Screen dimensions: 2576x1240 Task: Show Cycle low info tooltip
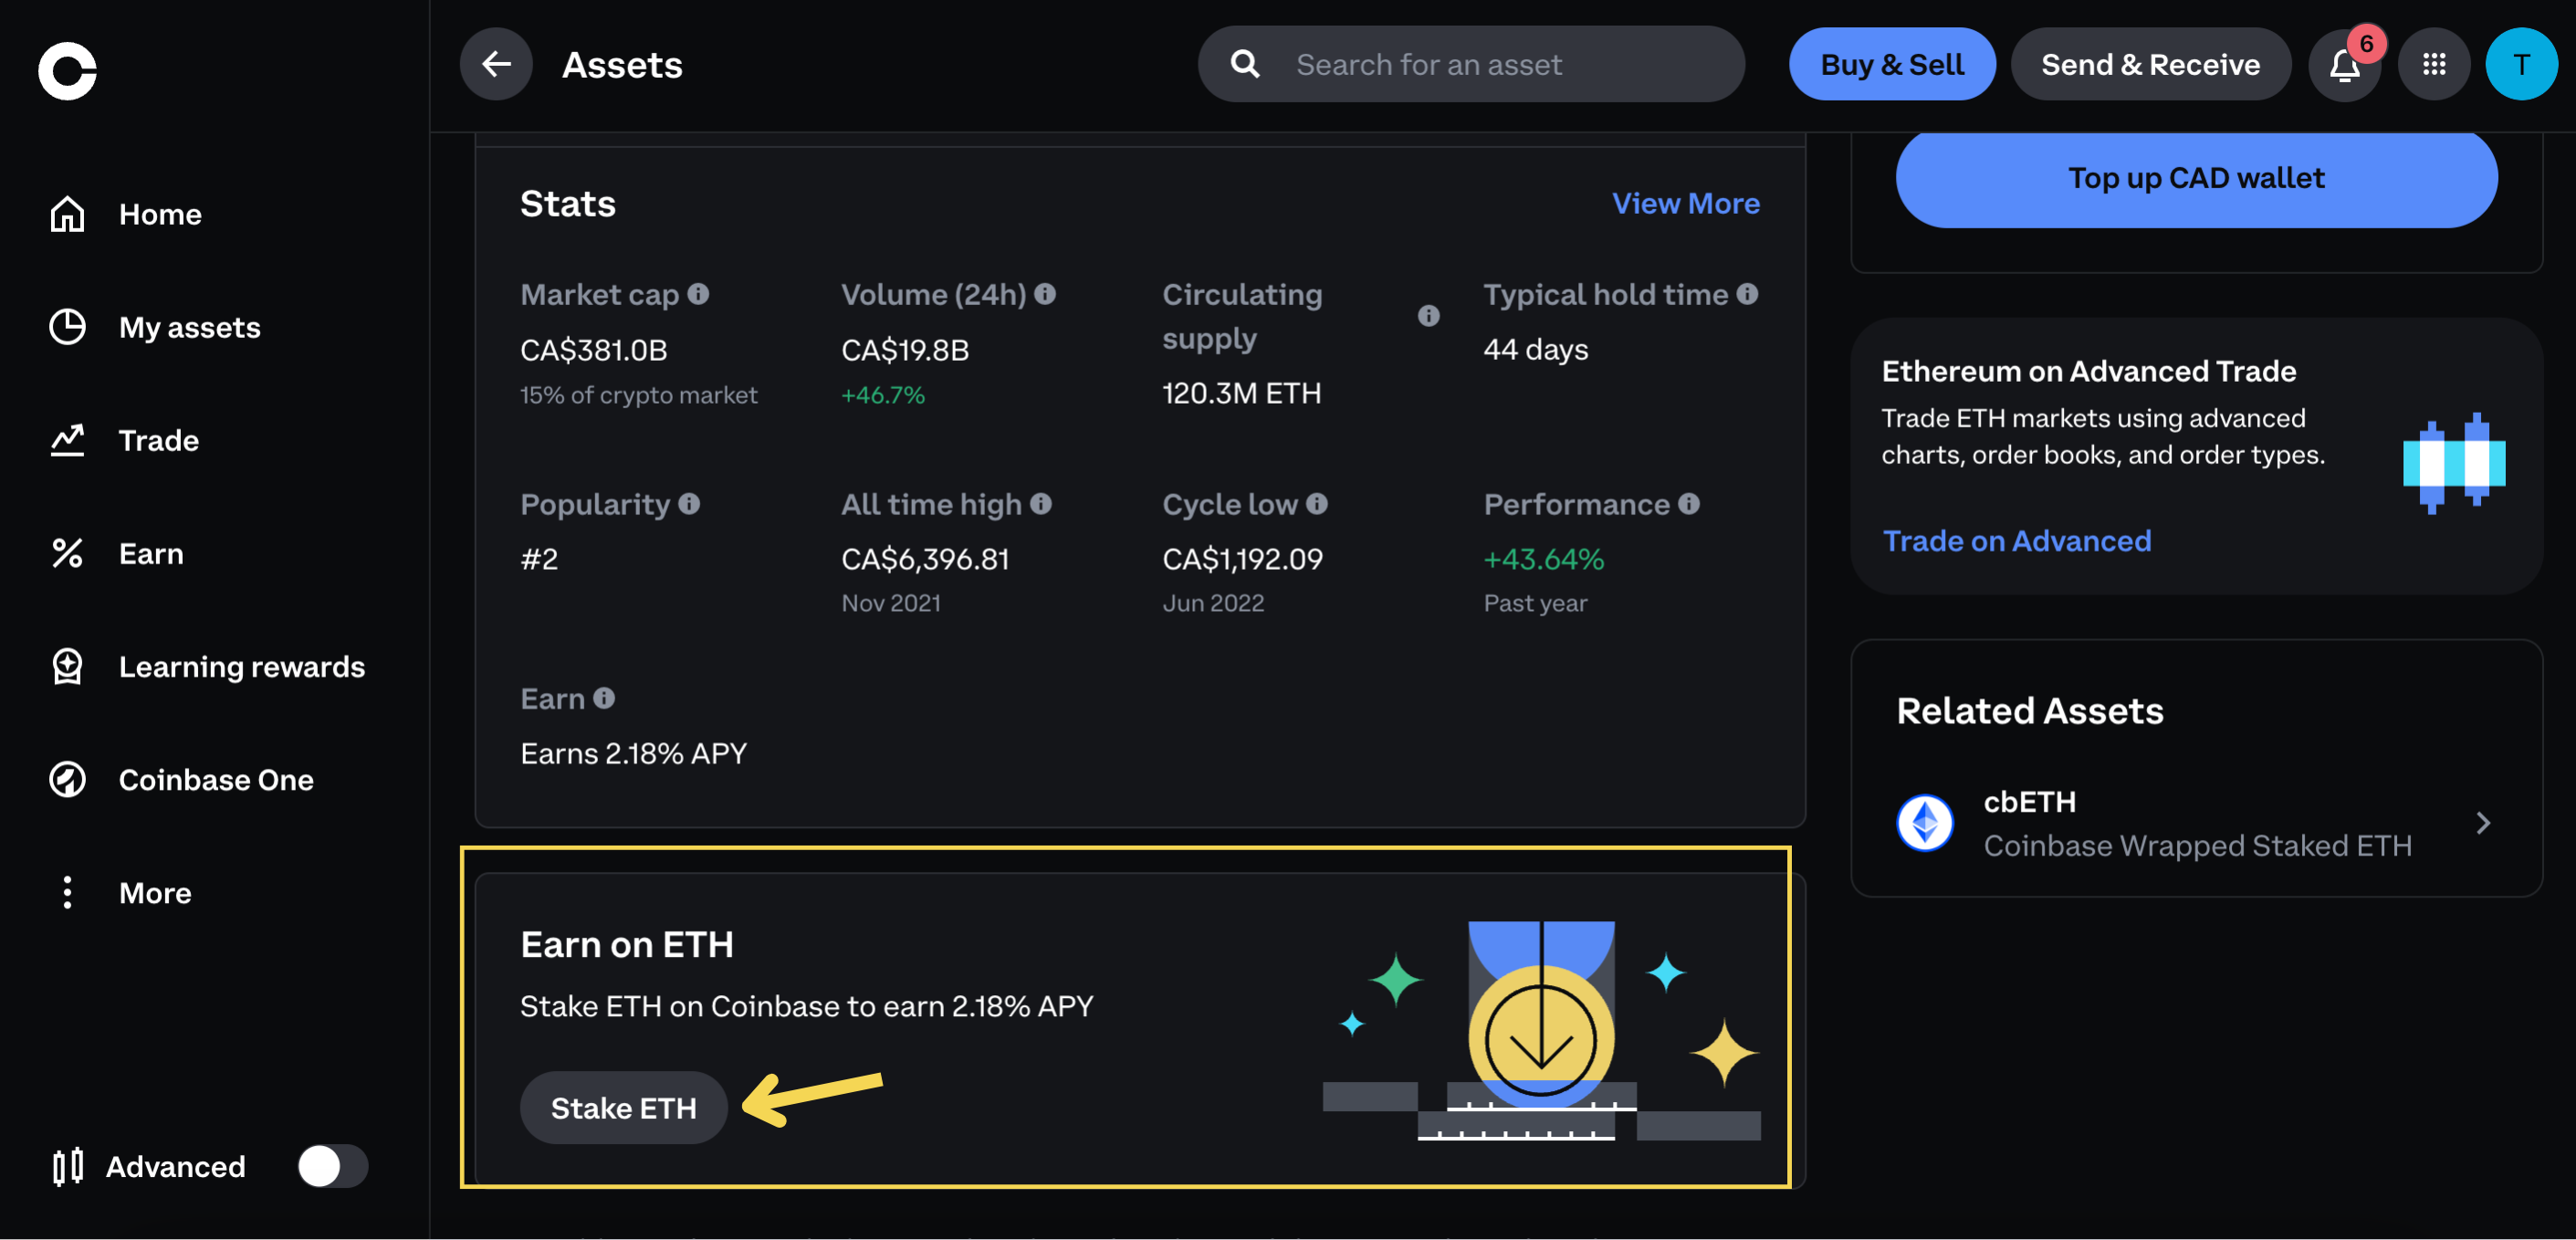point(1317,503)
